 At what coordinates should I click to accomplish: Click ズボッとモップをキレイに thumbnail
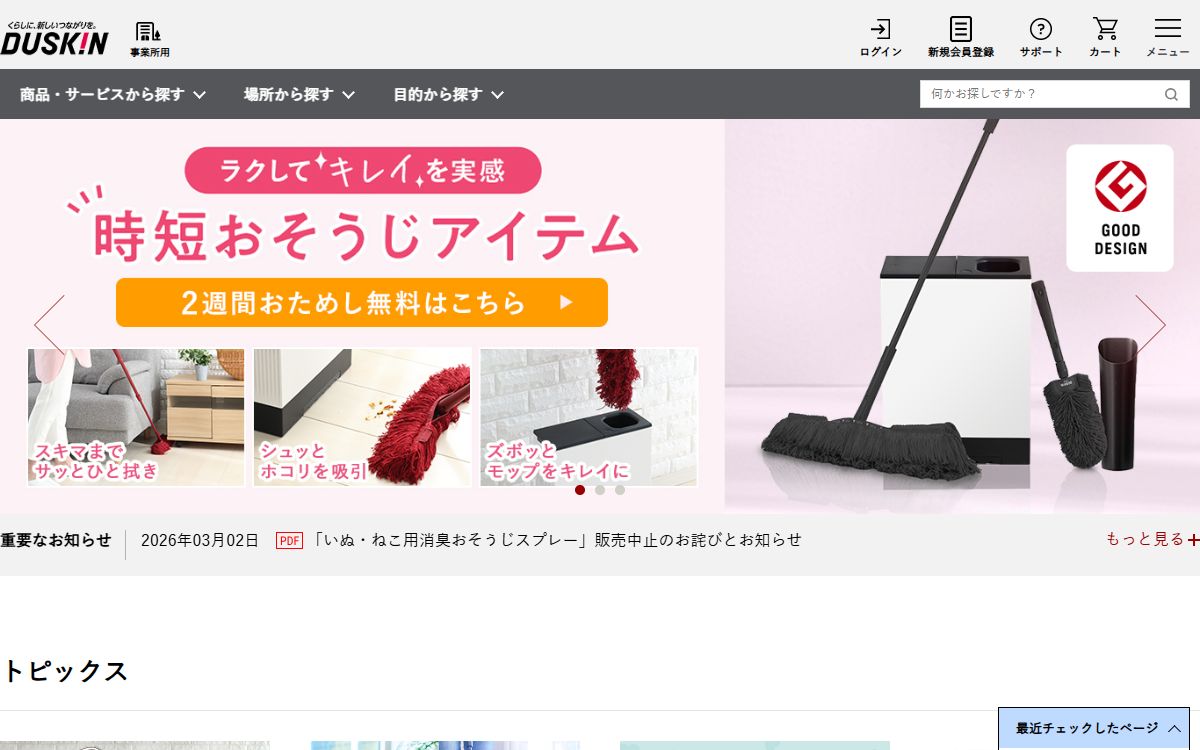pos(589,417)
